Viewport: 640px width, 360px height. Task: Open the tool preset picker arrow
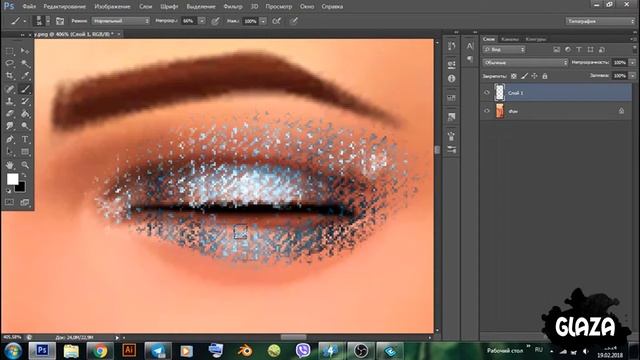coord(25,21)
